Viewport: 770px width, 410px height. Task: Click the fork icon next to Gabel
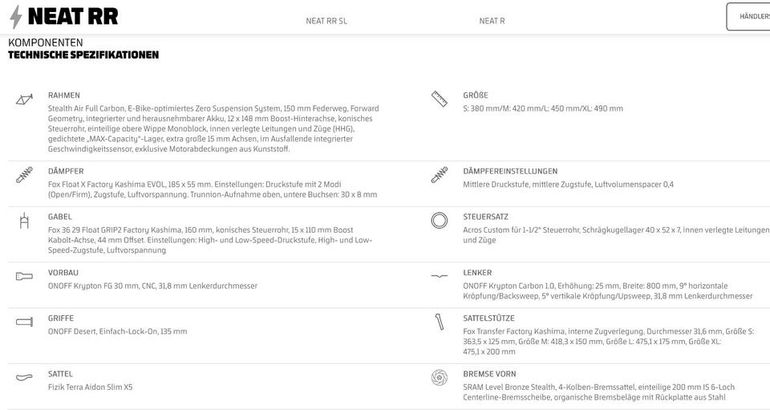(x=24, y=221)
